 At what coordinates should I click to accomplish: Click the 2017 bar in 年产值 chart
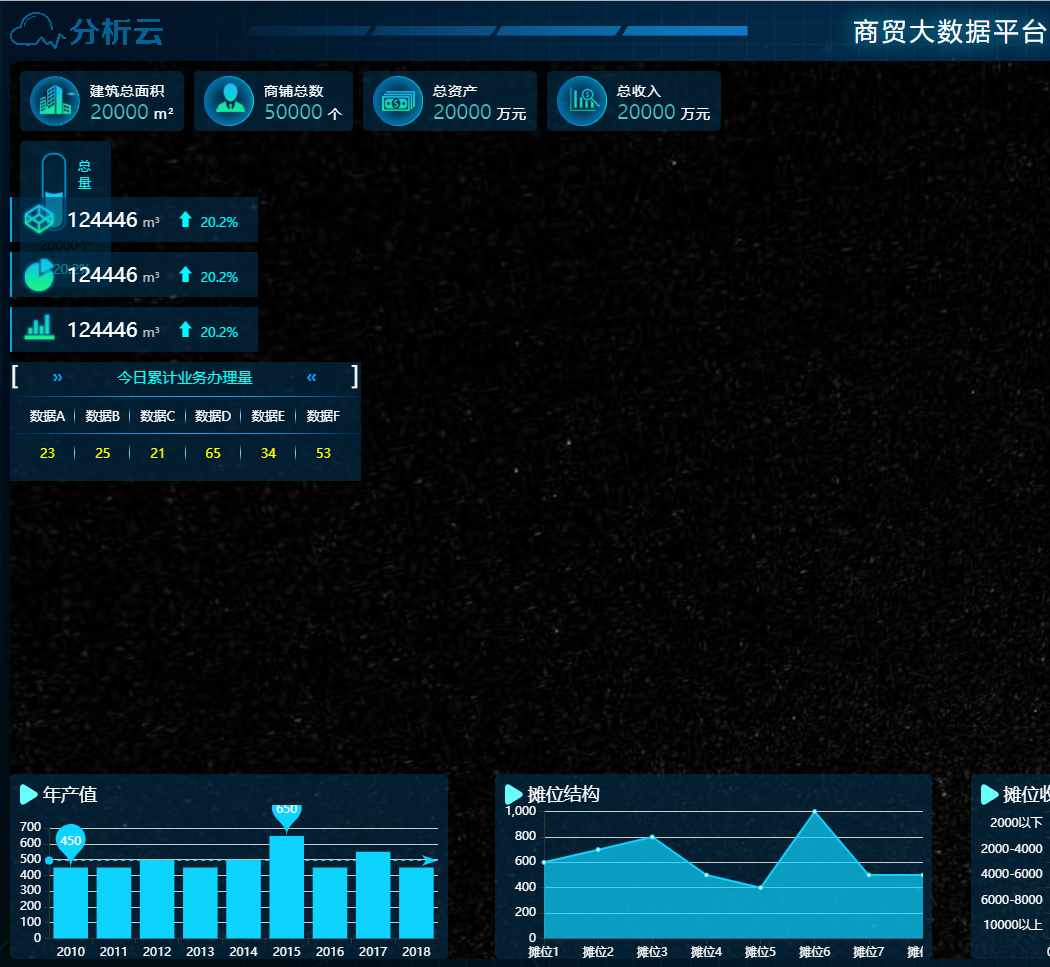click(373, 895)
